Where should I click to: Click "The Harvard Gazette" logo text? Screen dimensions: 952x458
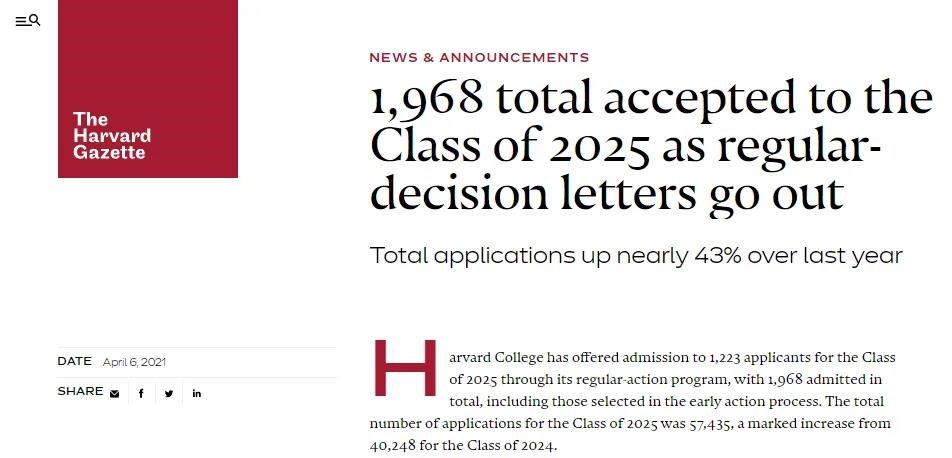[x=112, y=135]
